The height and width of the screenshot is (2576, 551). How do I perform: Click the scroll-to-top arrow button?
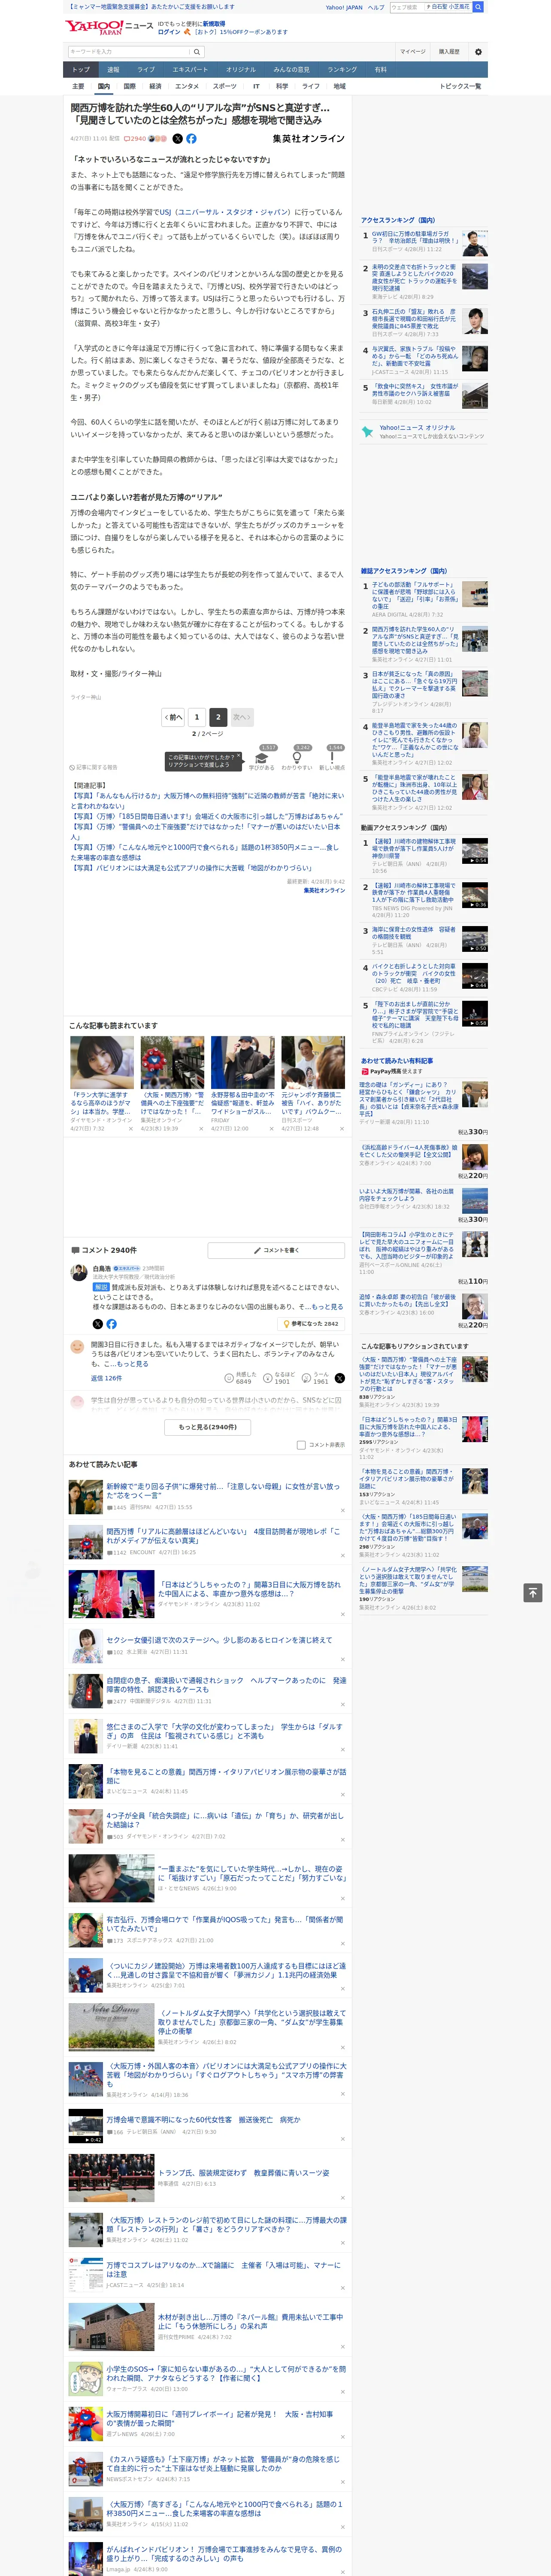coord(533,1592)
